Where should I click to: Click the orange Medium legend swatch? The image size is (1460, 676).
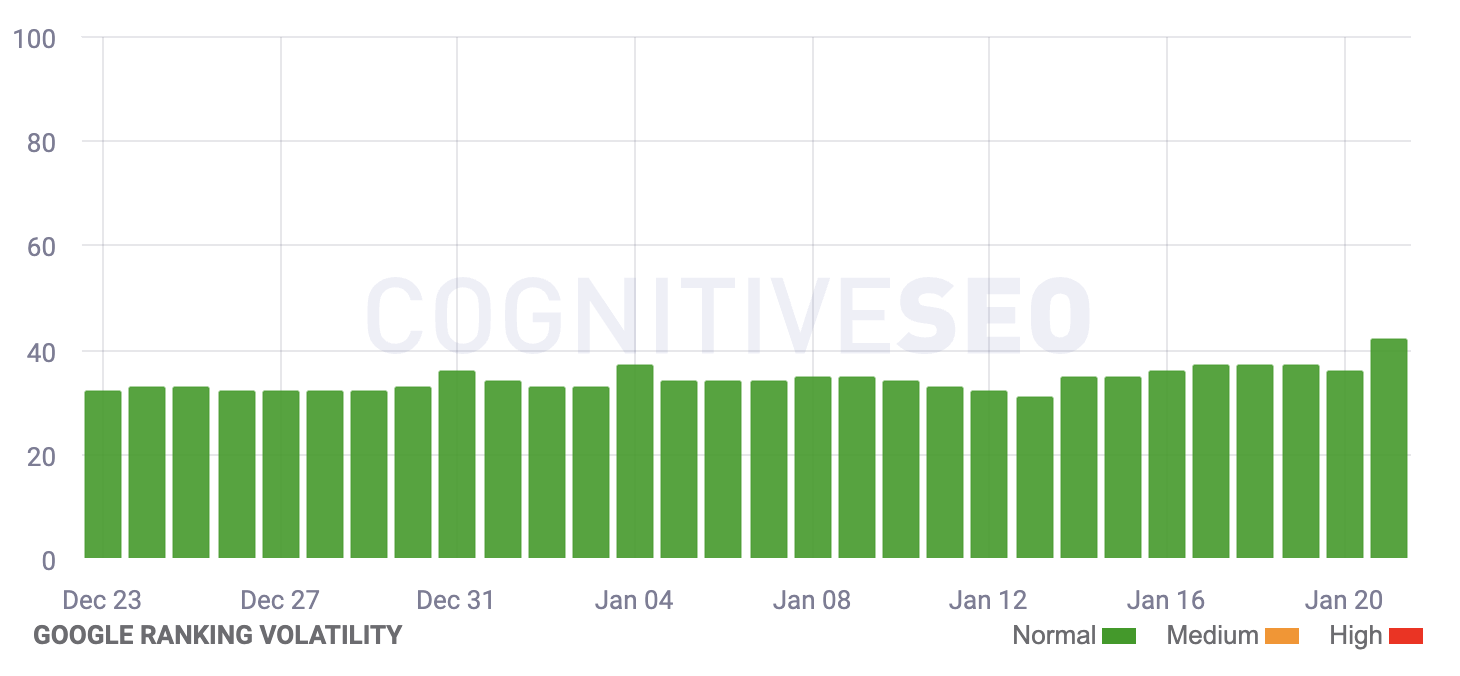[x=1282, y=636]
